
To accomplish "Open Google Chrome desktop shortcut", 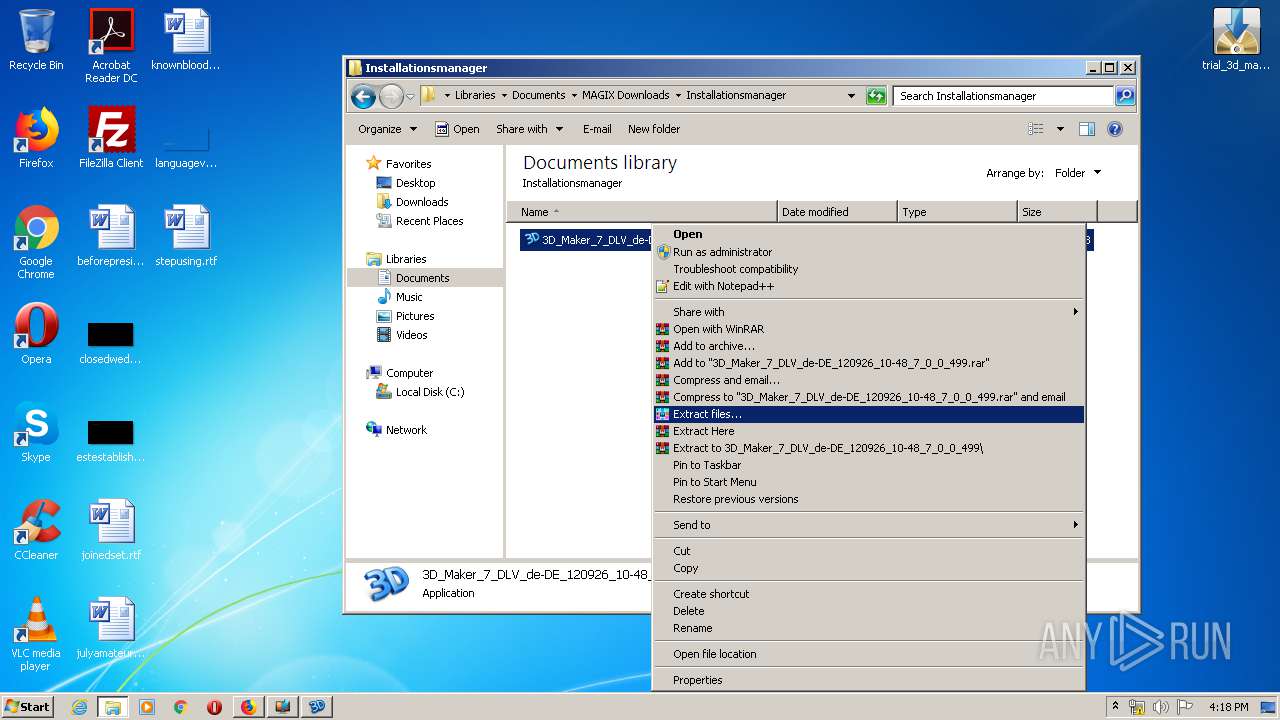I will 36,242.
